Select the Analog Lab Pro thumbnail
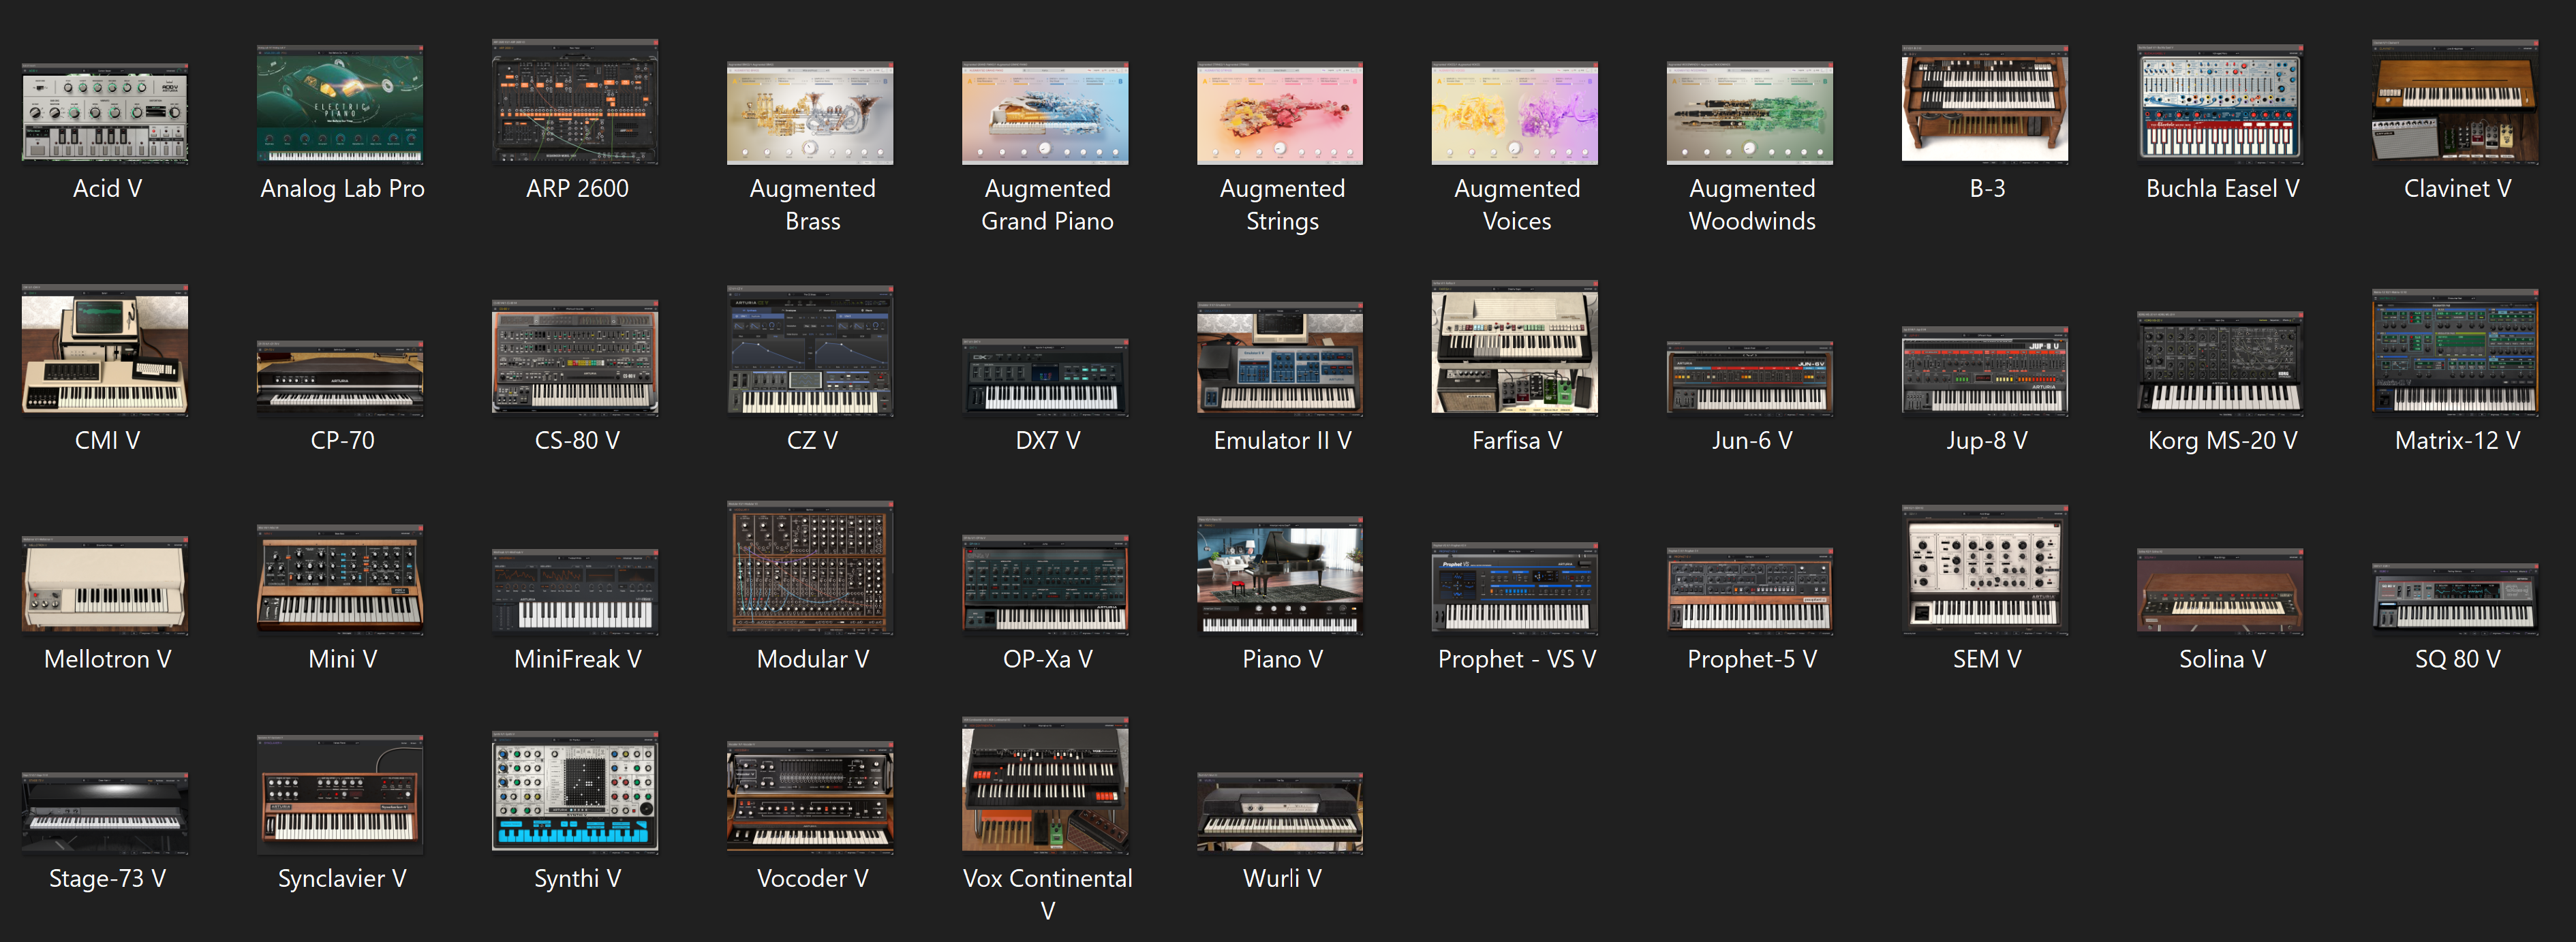Image resolution: width=2576 pixels, height=942 pixels. 340,104
